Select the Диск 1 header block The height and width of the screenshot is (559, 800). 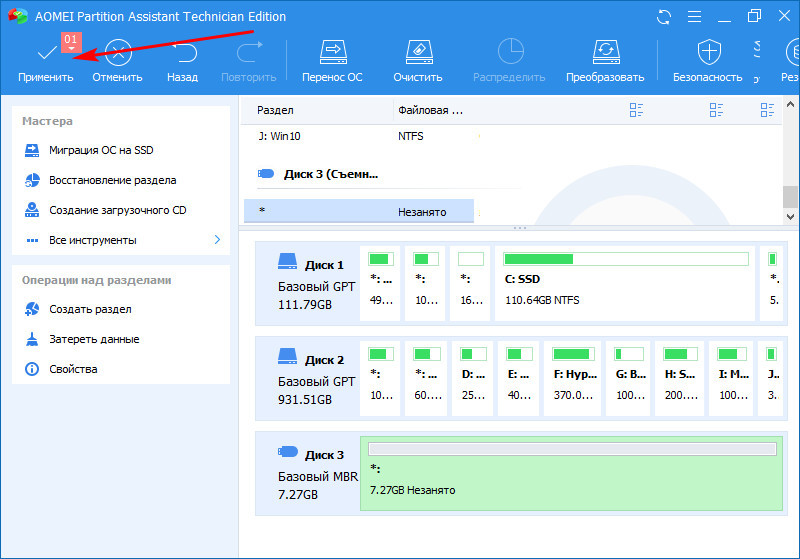click(x=309, y=283)
